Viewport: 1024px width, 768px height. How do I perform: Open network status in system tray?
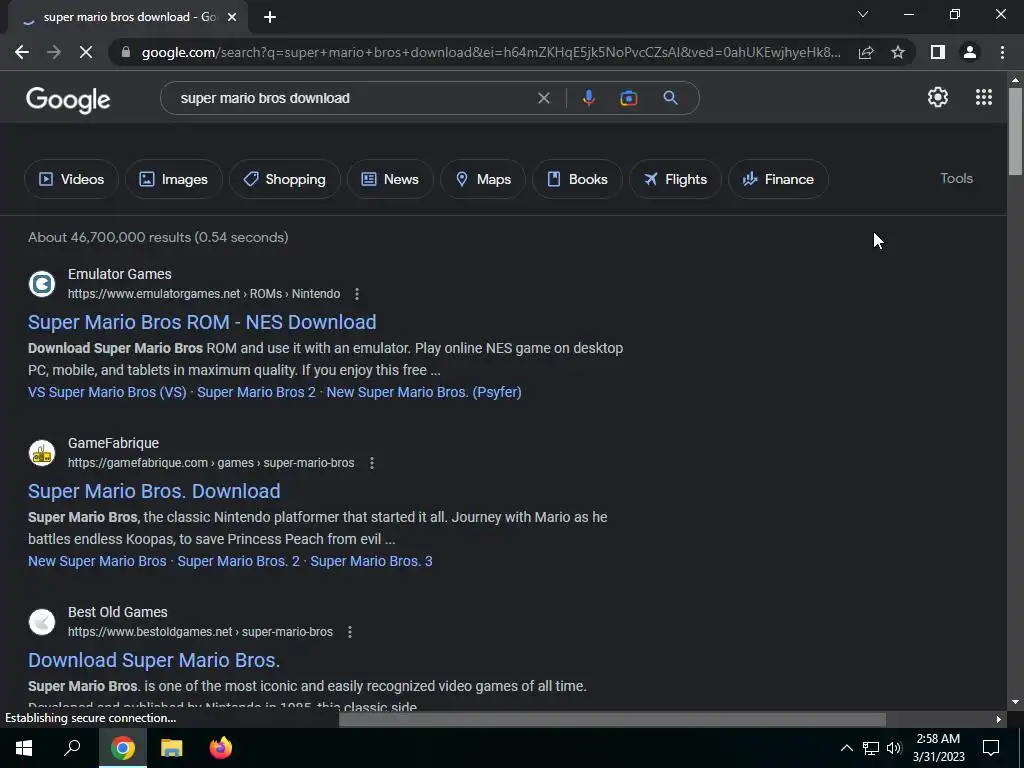pos(871,748)
